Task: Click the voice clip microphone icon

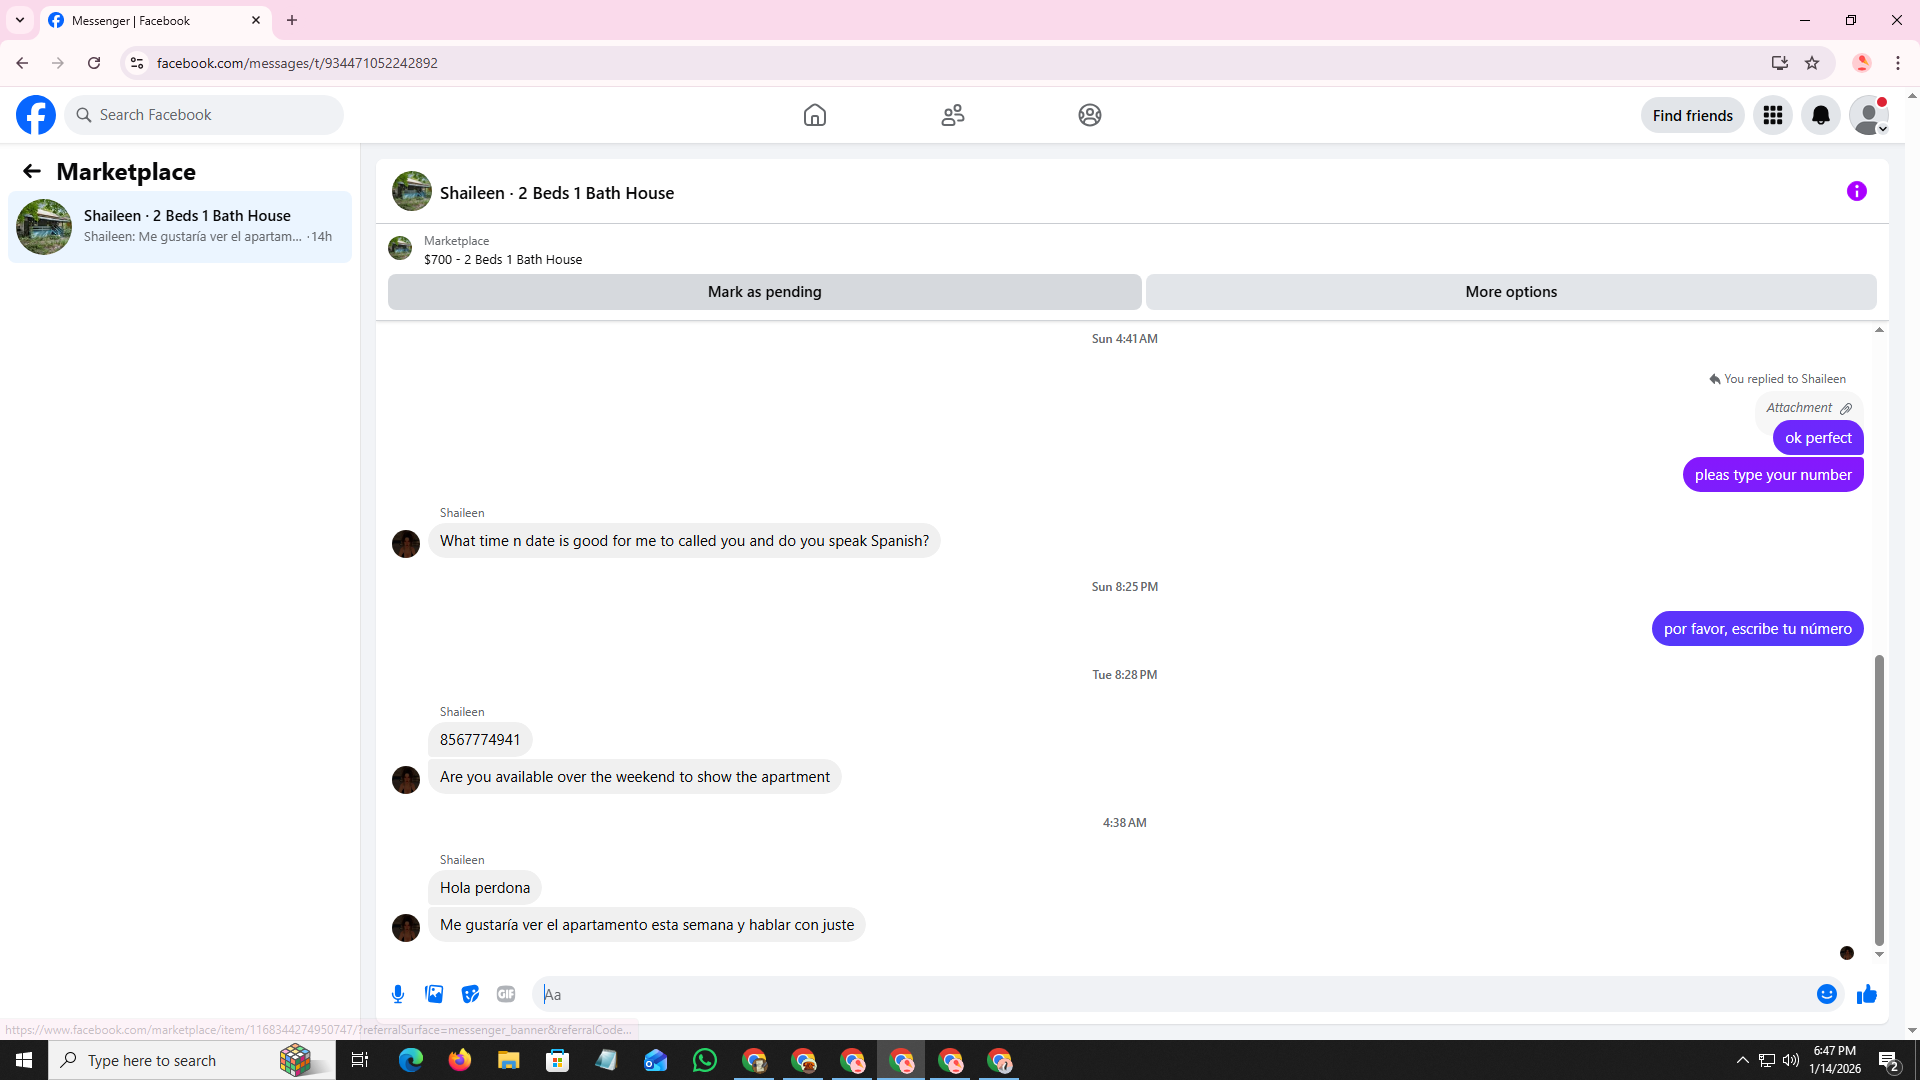Action: click(x=398, y=994)
